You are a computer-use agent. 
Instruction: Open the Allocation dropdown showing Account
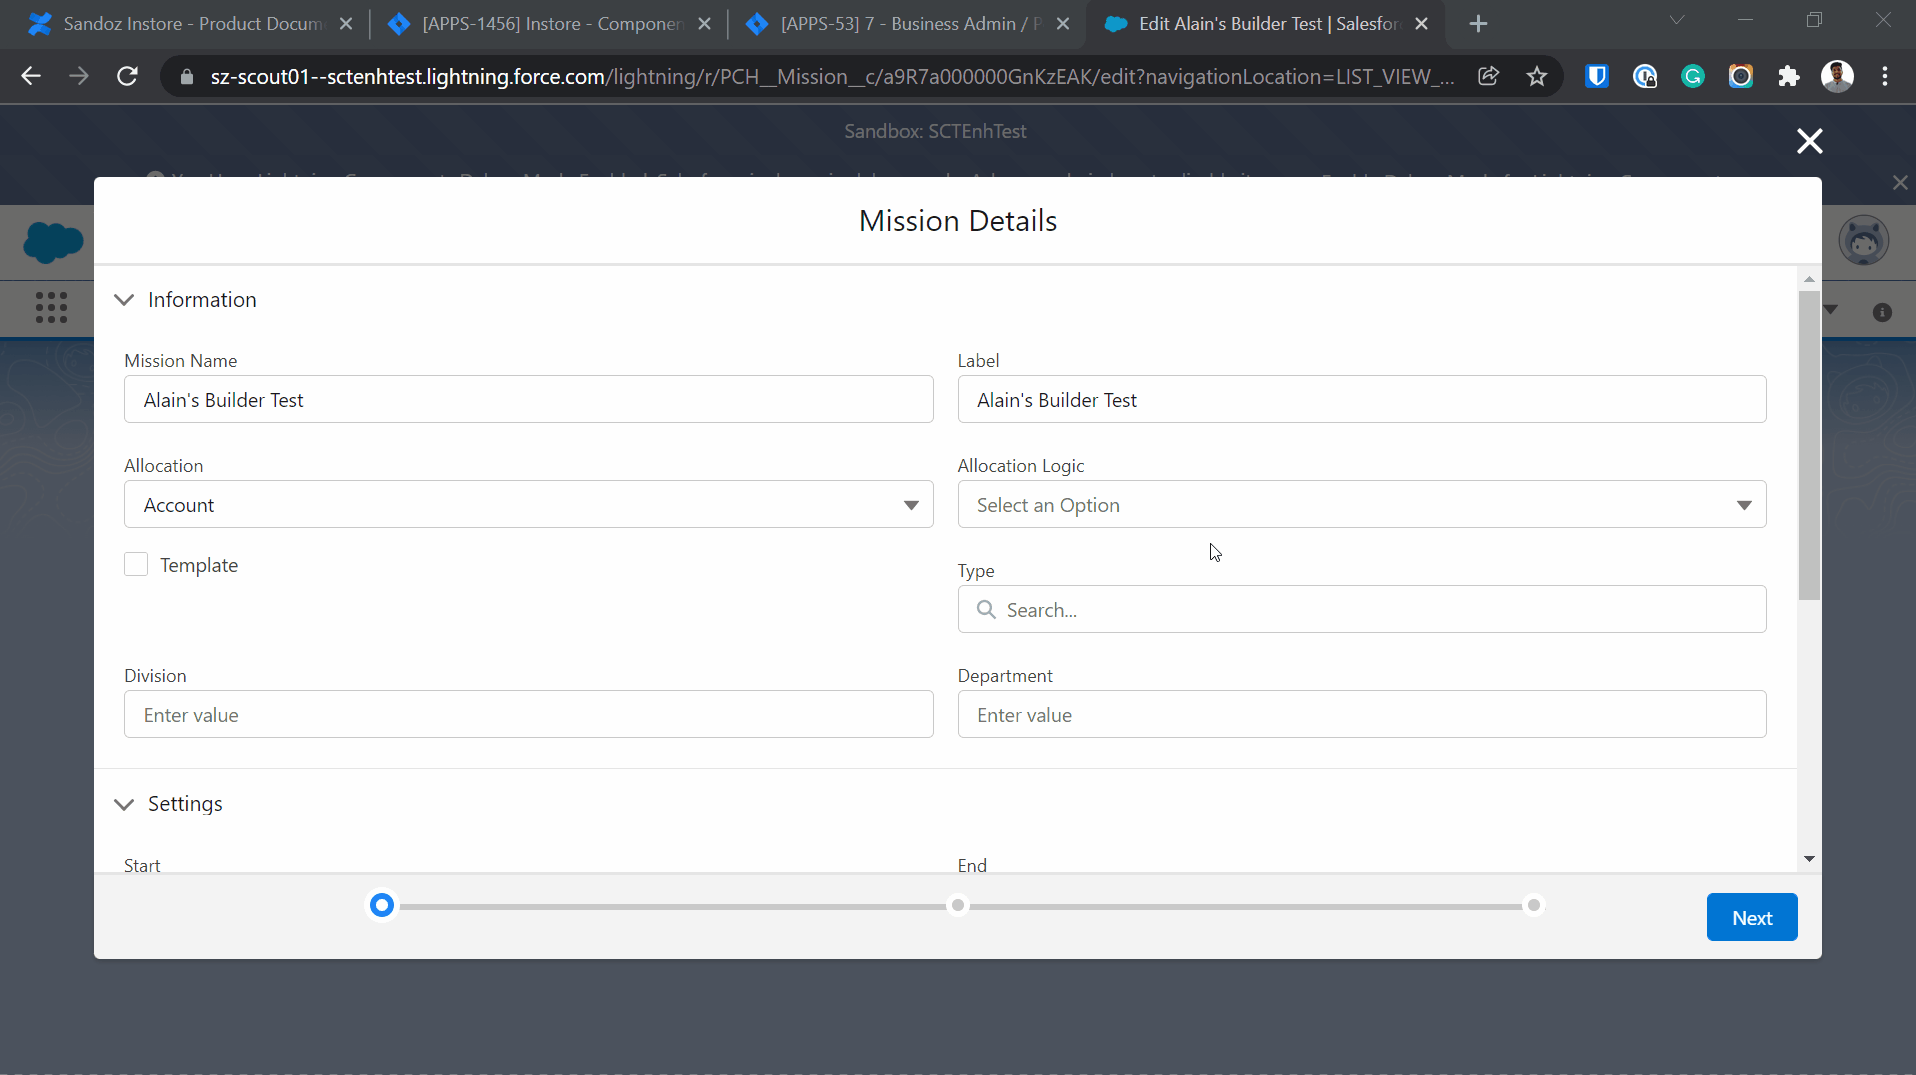coord(528,505)
